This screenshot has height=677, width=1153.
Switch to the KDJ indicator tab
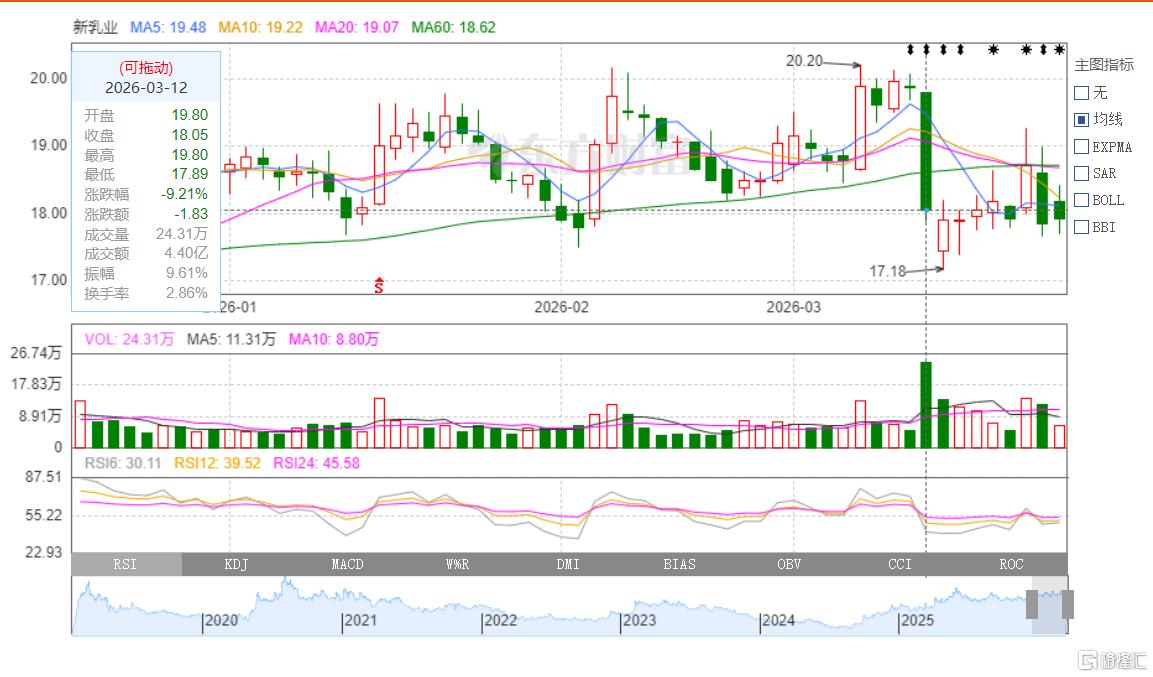click(x=236, y=564)
